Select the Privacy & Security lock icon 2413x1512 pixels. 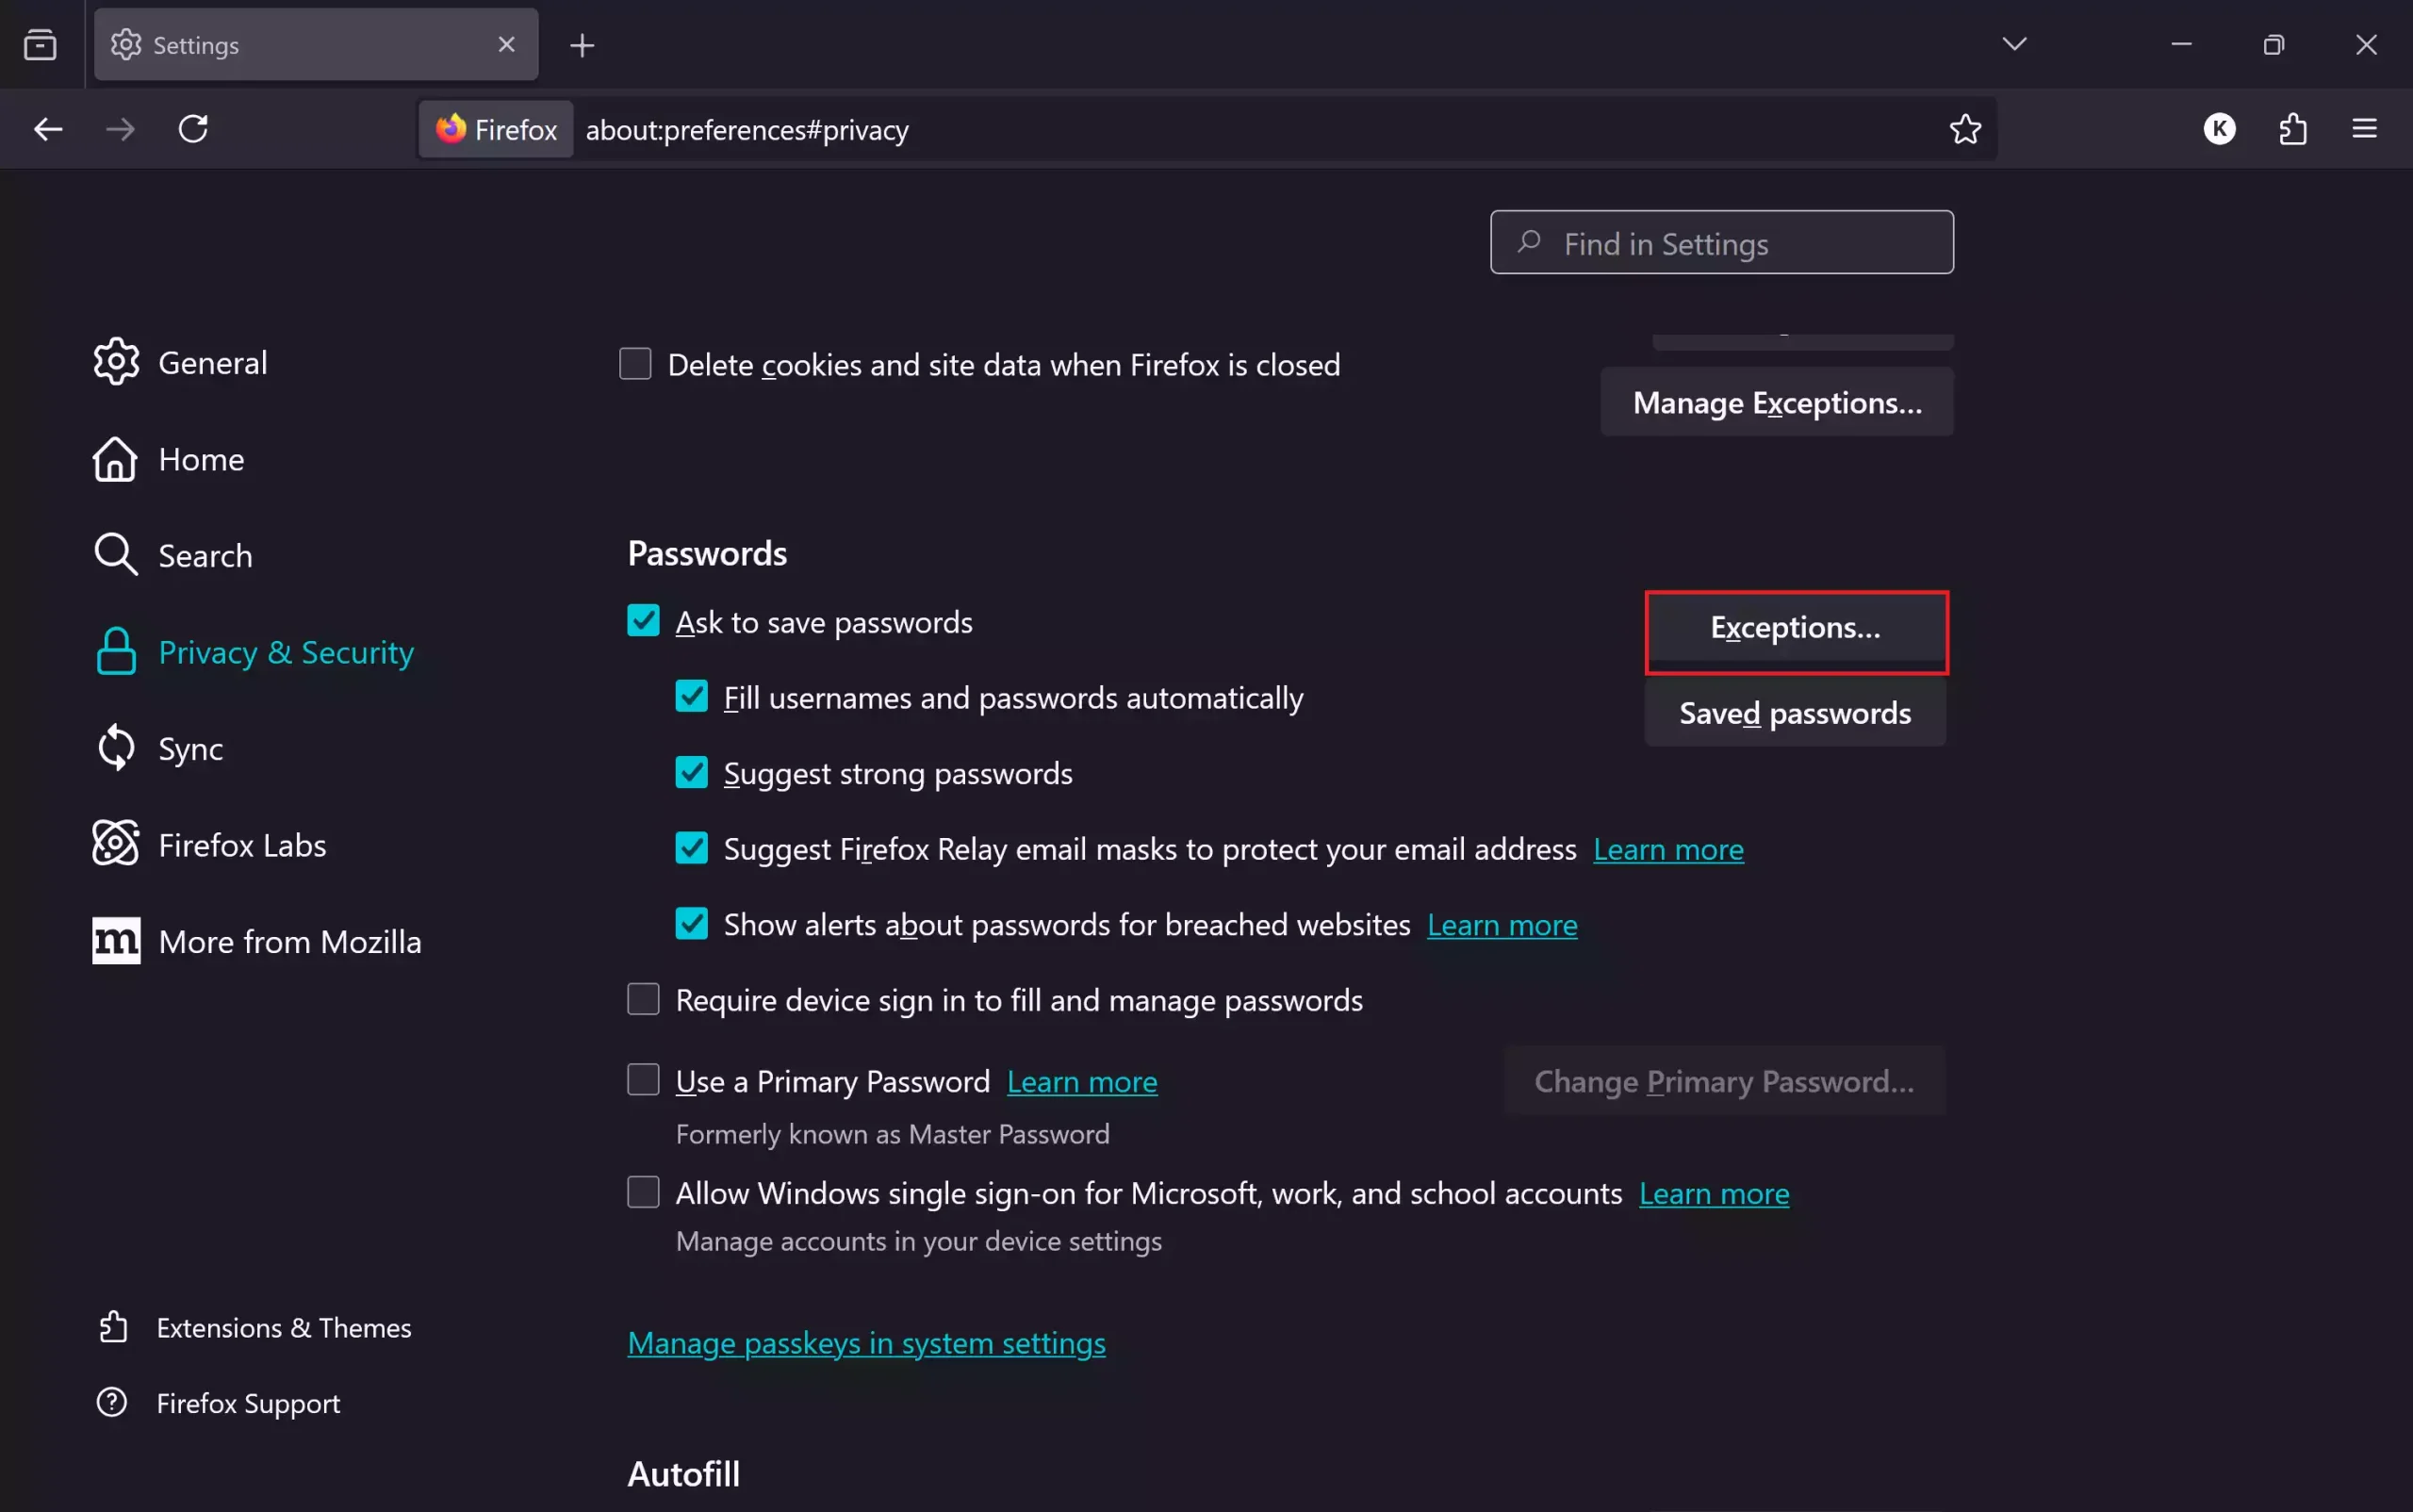(x=115, y=651)
